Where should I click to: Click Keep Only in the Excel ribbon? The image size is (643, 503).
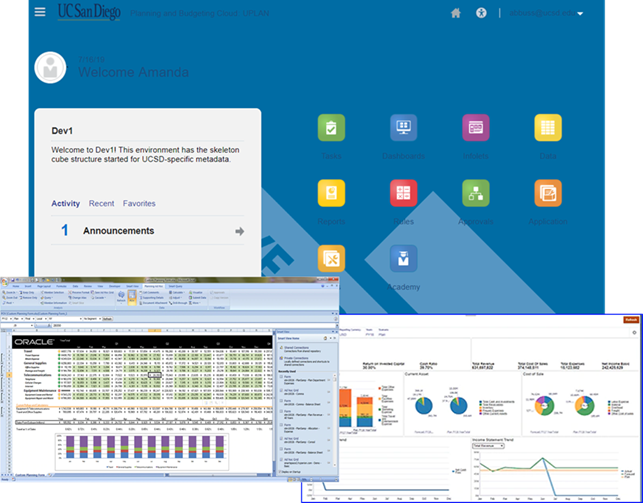point(27,292)
